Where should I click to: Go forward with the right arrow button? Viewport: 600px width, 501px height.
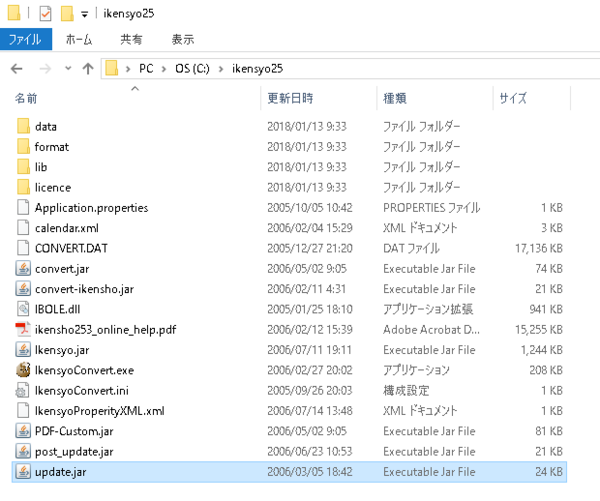pos(45,69)
